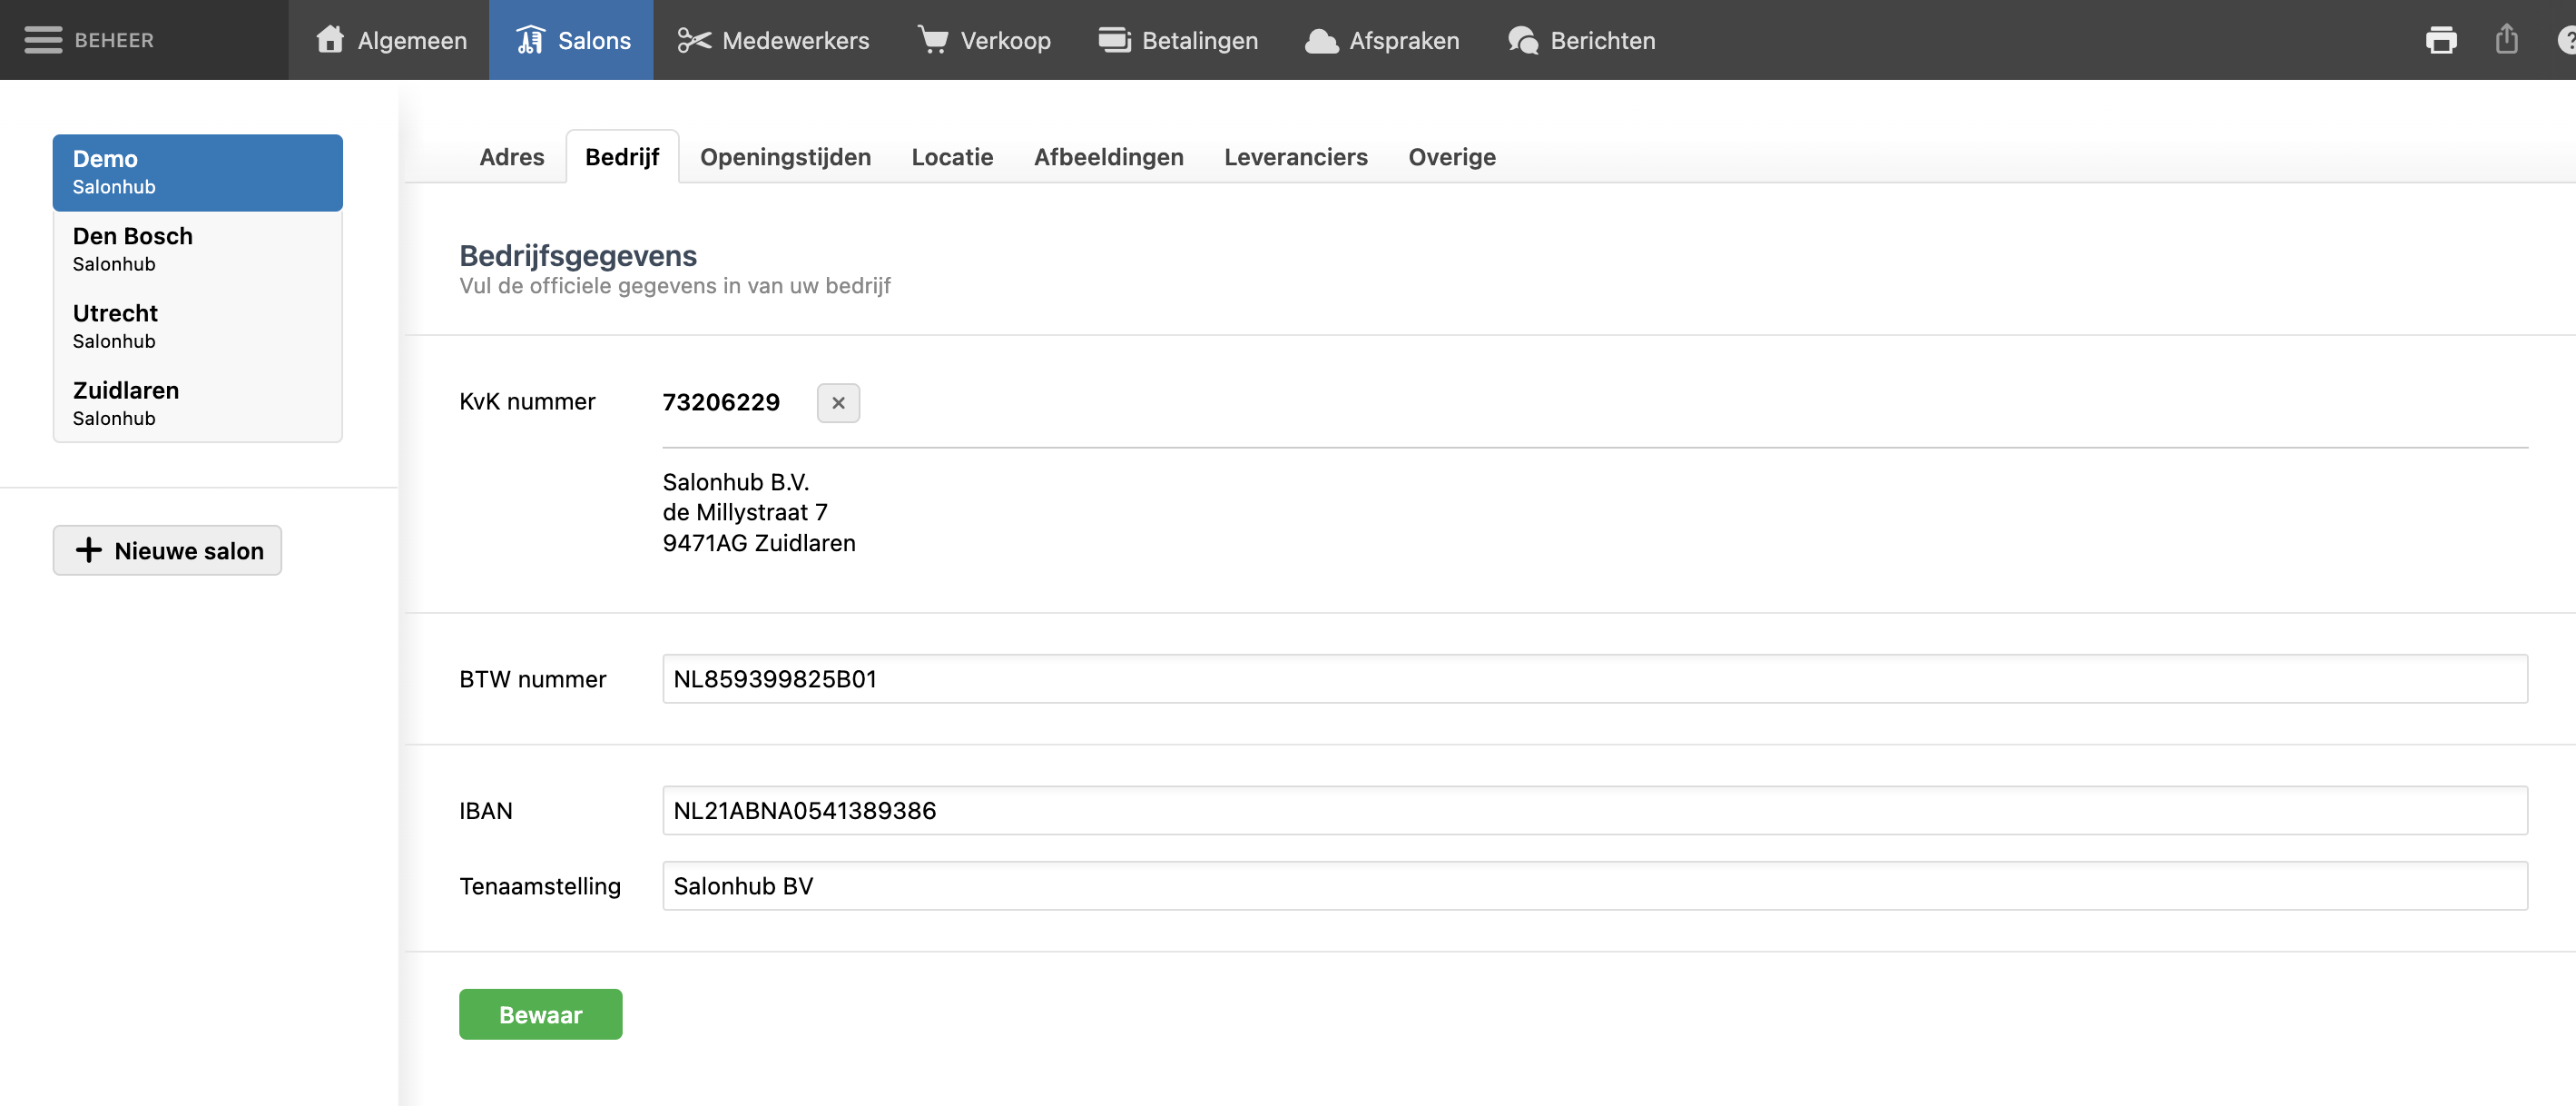Open the Openingstijden tab
The height and width of the screenshot is (1106, 2576).
pos(785,157)
